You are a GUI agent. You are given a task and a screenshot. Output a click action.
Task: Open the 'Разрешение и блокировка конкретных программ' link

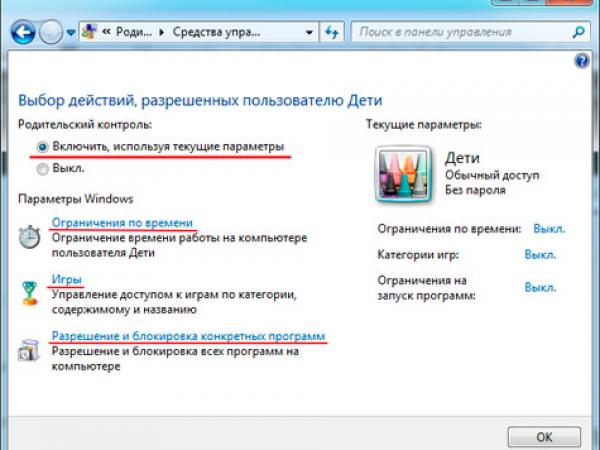[188, 337]
